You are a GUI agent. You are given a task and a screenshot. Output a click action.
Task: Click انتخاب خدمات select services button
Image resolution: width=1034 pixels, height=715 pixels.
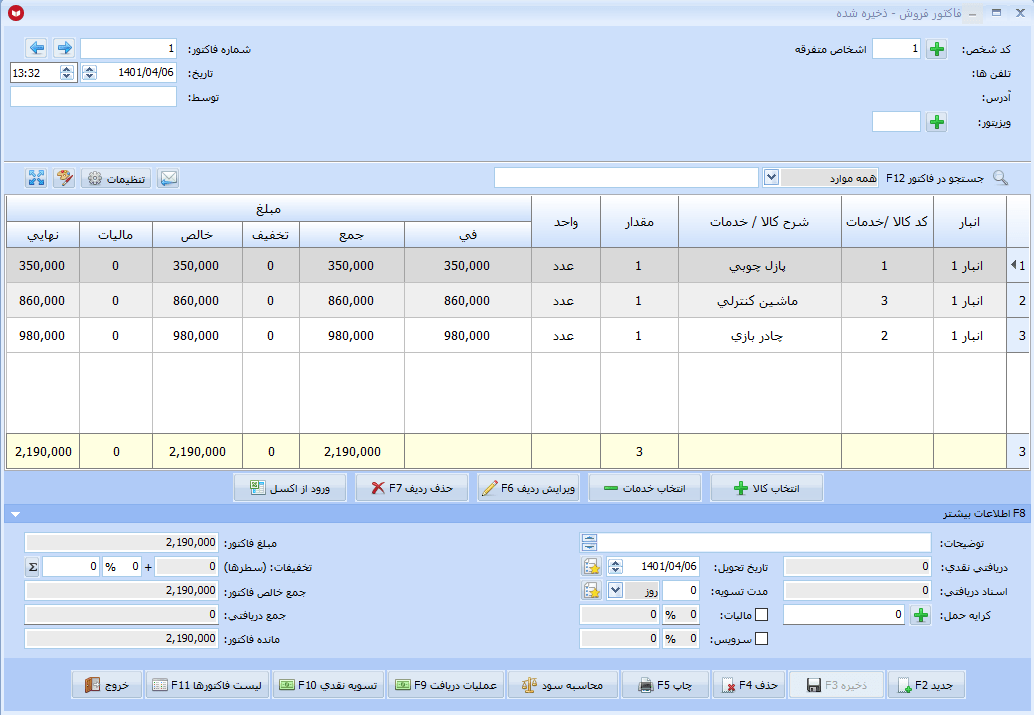645,488
